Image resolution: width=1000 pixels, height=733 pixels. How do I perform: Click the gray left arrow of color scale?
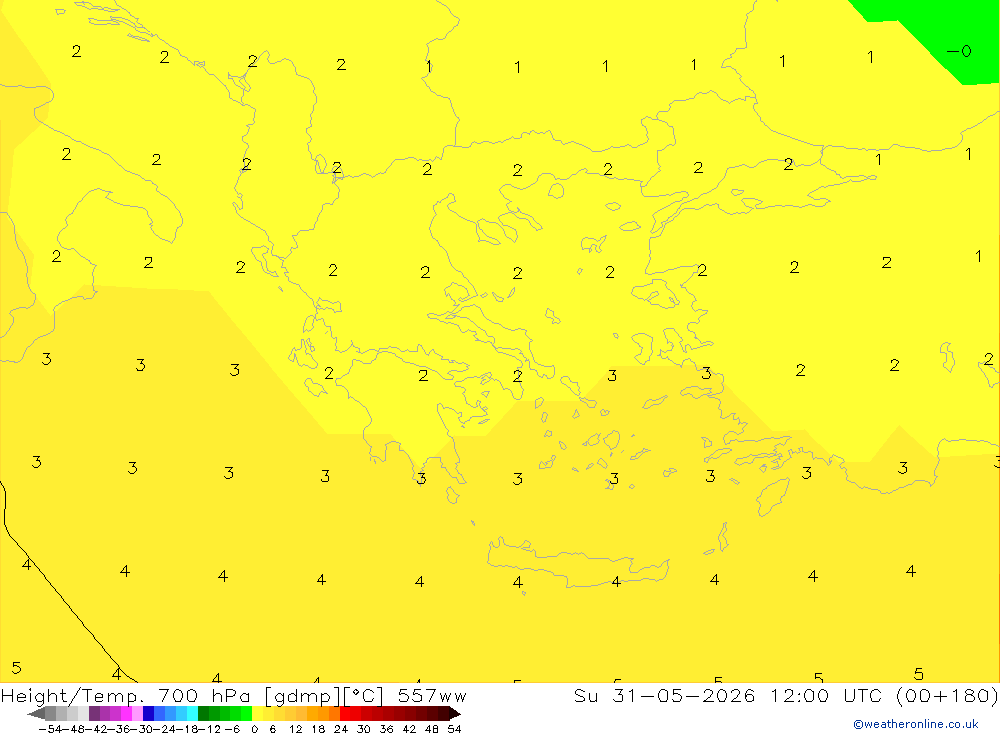(x=36, y=713)
